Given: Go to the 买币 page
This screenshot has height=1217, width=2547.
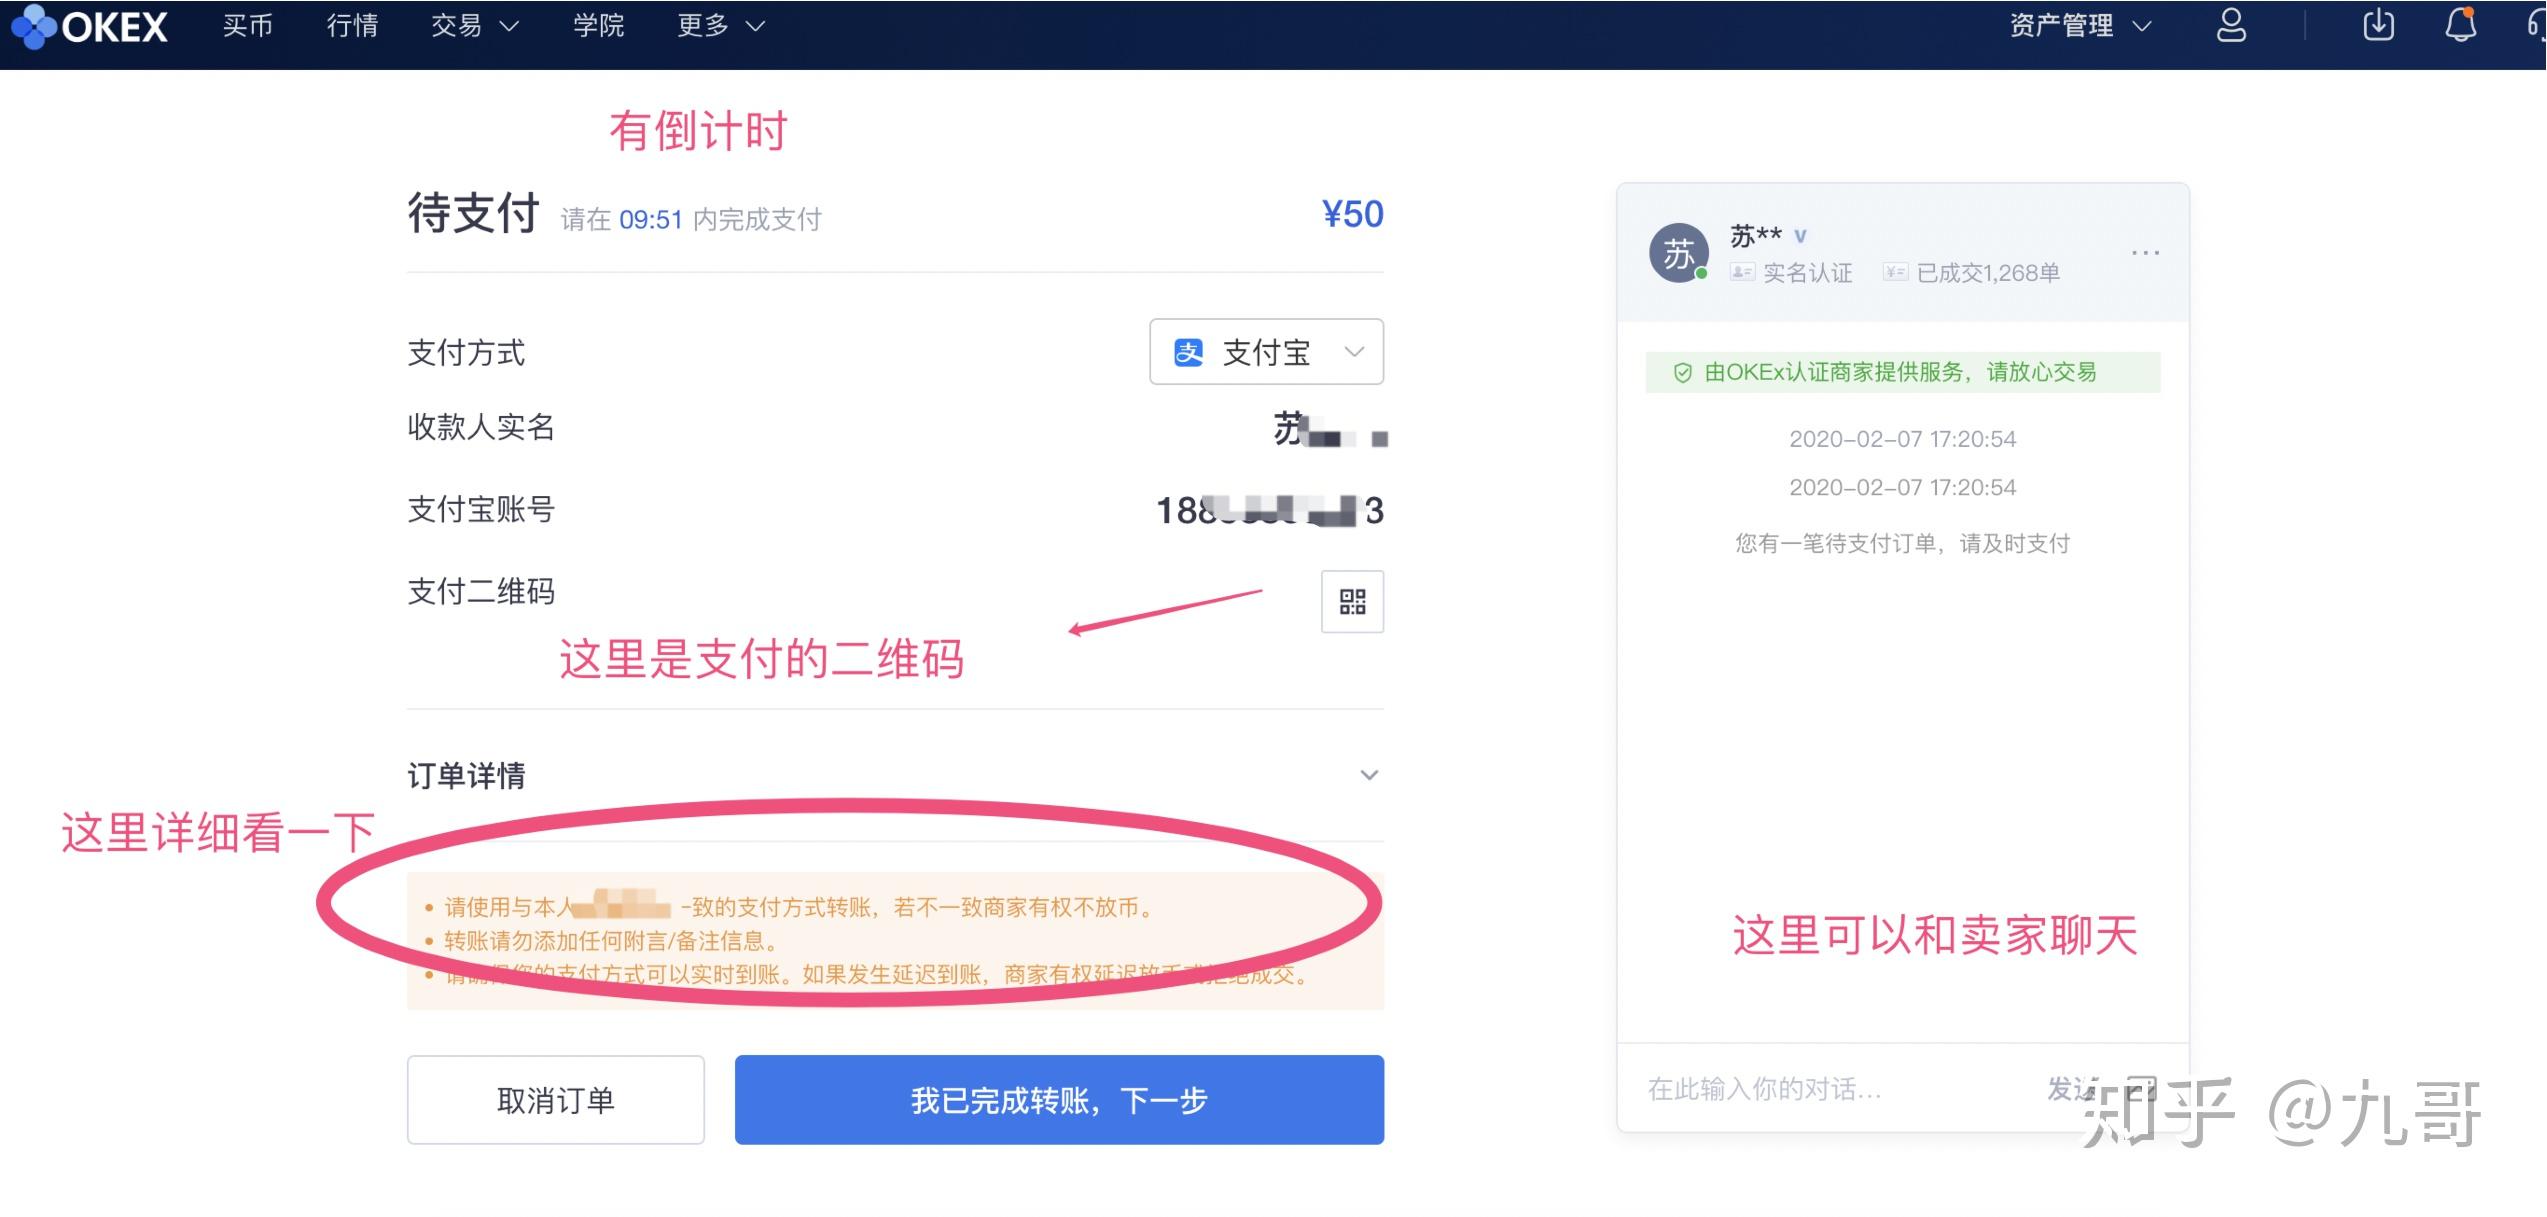Looking at the screenshot, I should pyautogui.click(x=247, y=26).
